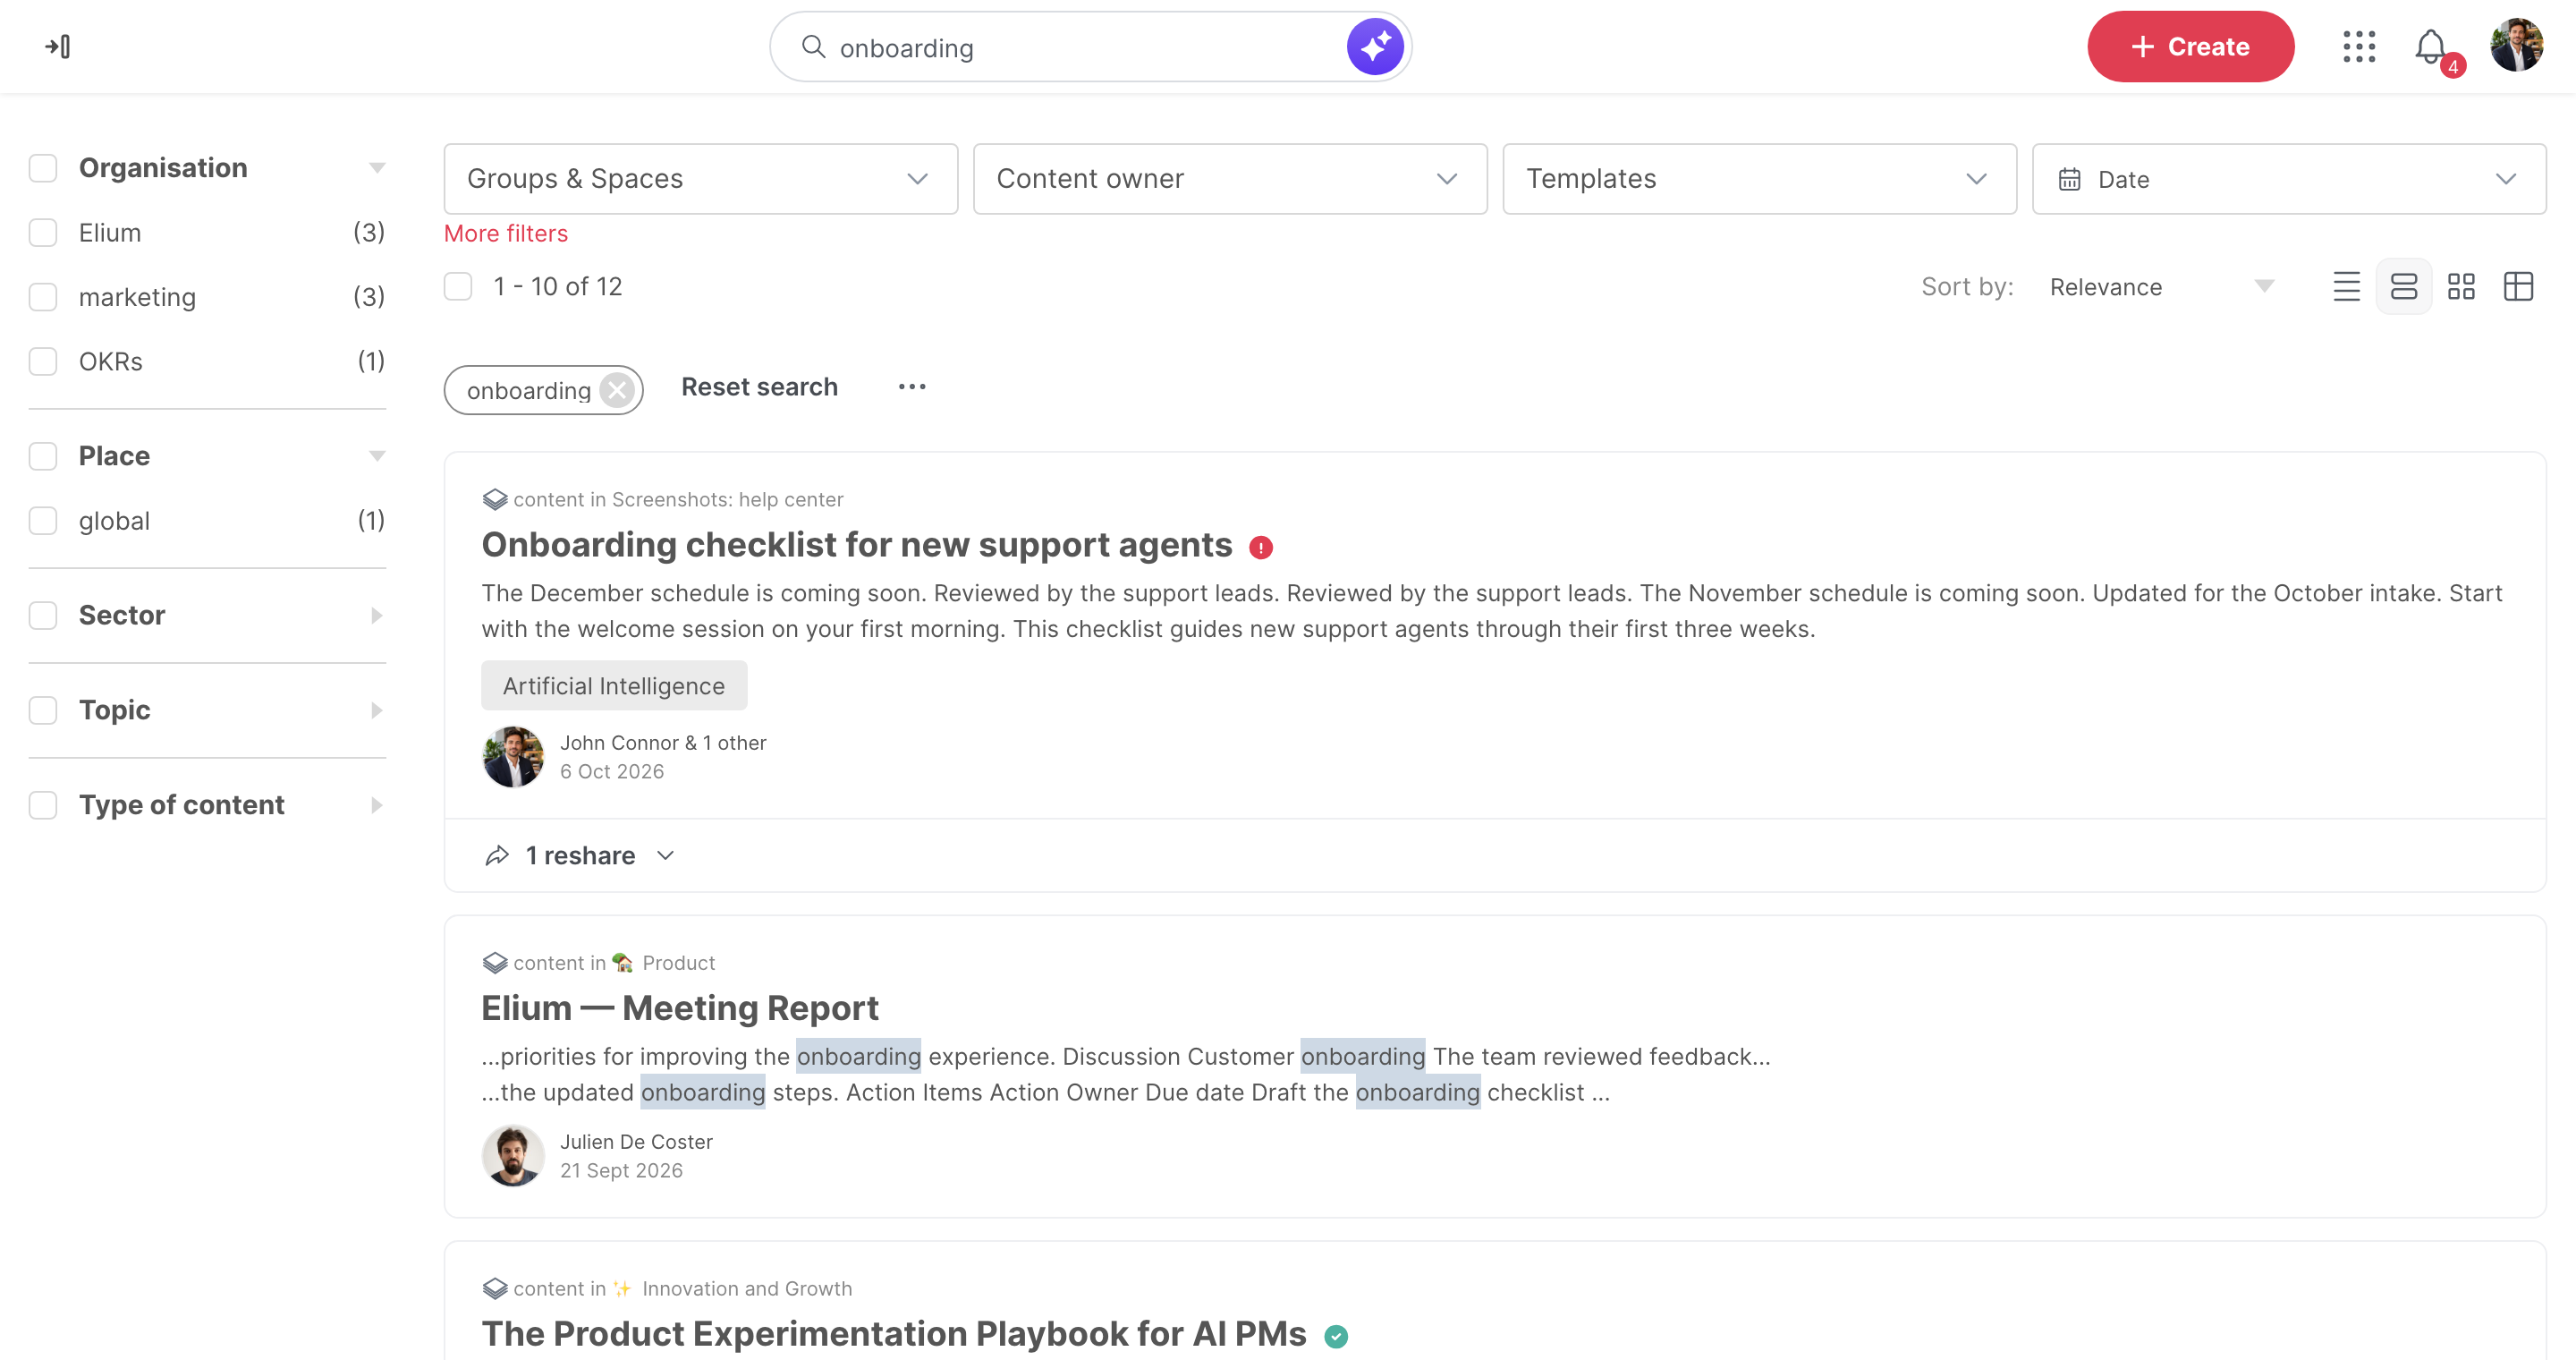Open the Sort by Relevance dropdown
Viewport: 2576px width, 1360px height.
pos(2162,287)
